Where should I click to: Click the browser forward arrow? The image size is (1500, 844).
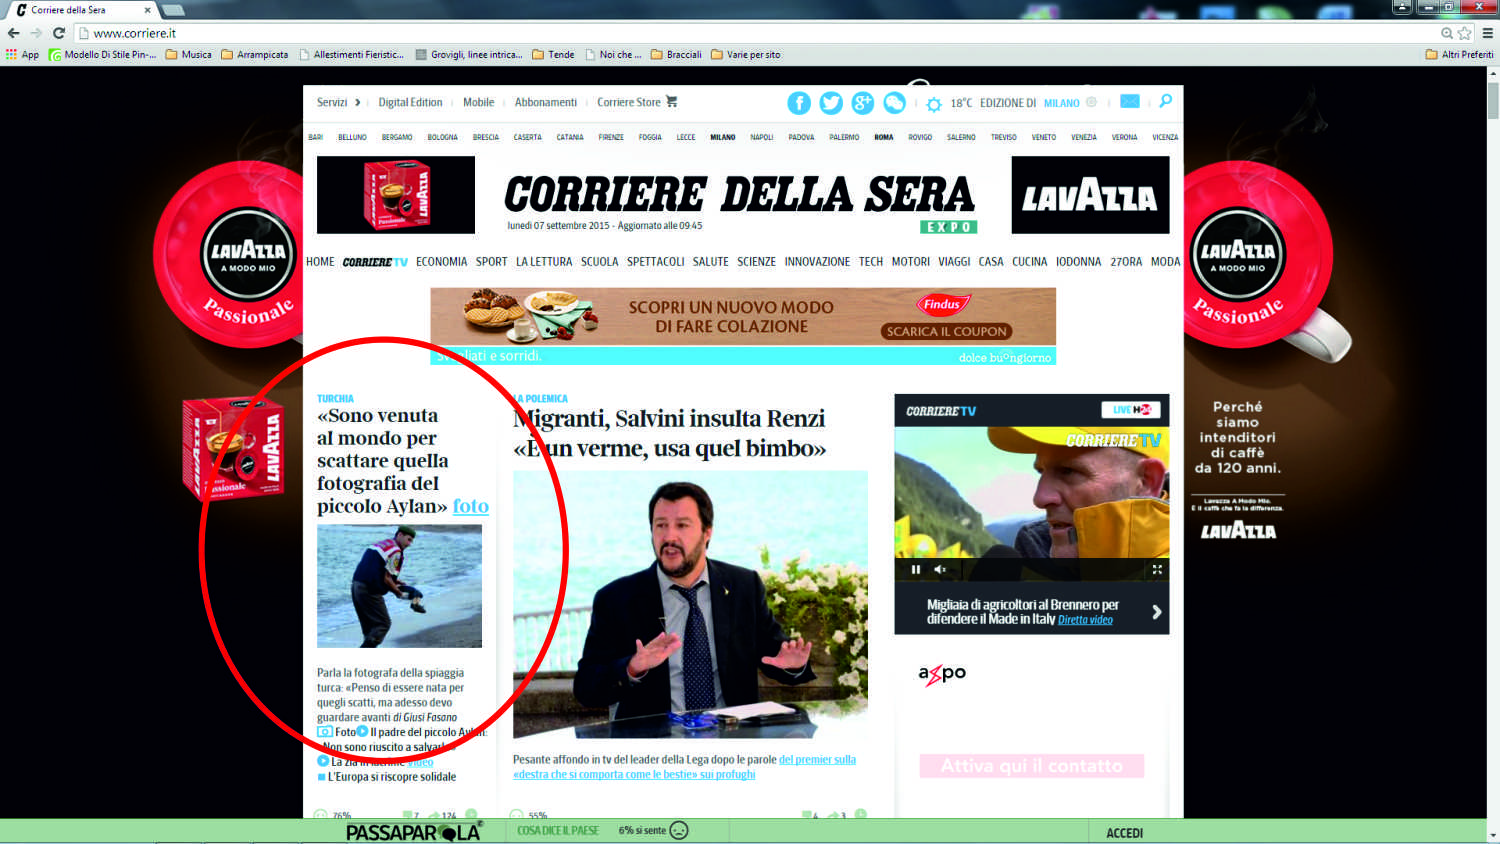coord(36,33)
